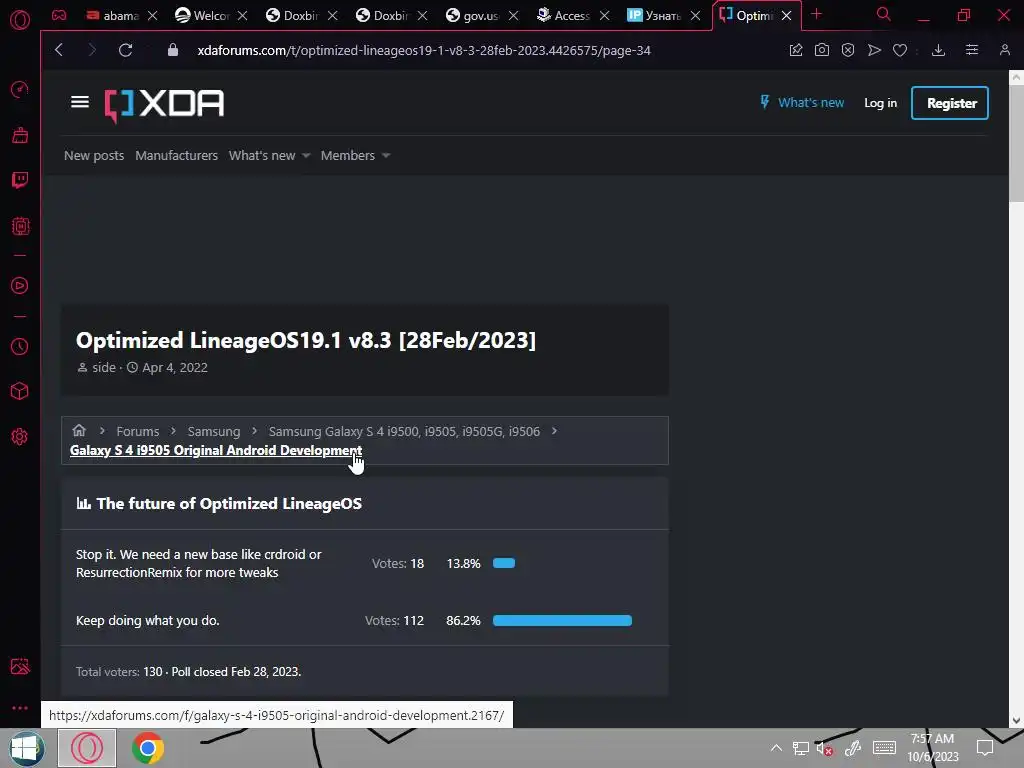Open New posts link

94,155
